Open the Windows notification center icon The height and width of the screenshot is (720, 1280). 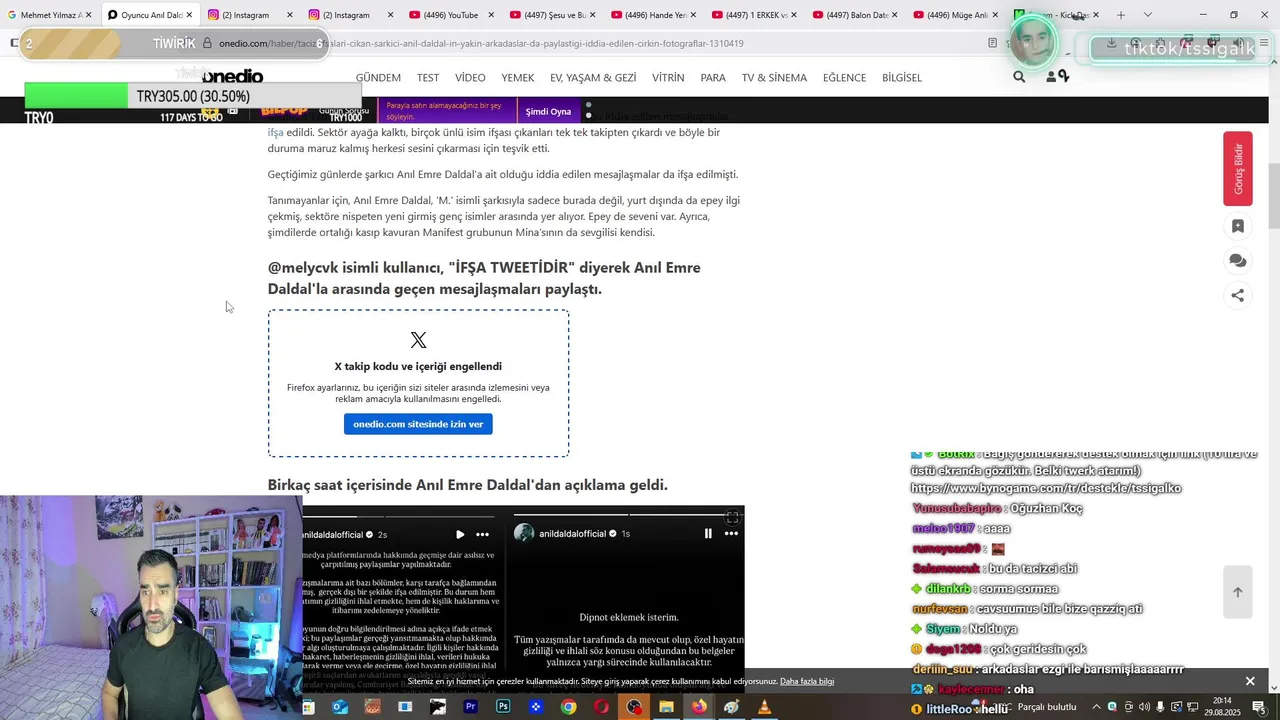click(x=1259, y=707)
